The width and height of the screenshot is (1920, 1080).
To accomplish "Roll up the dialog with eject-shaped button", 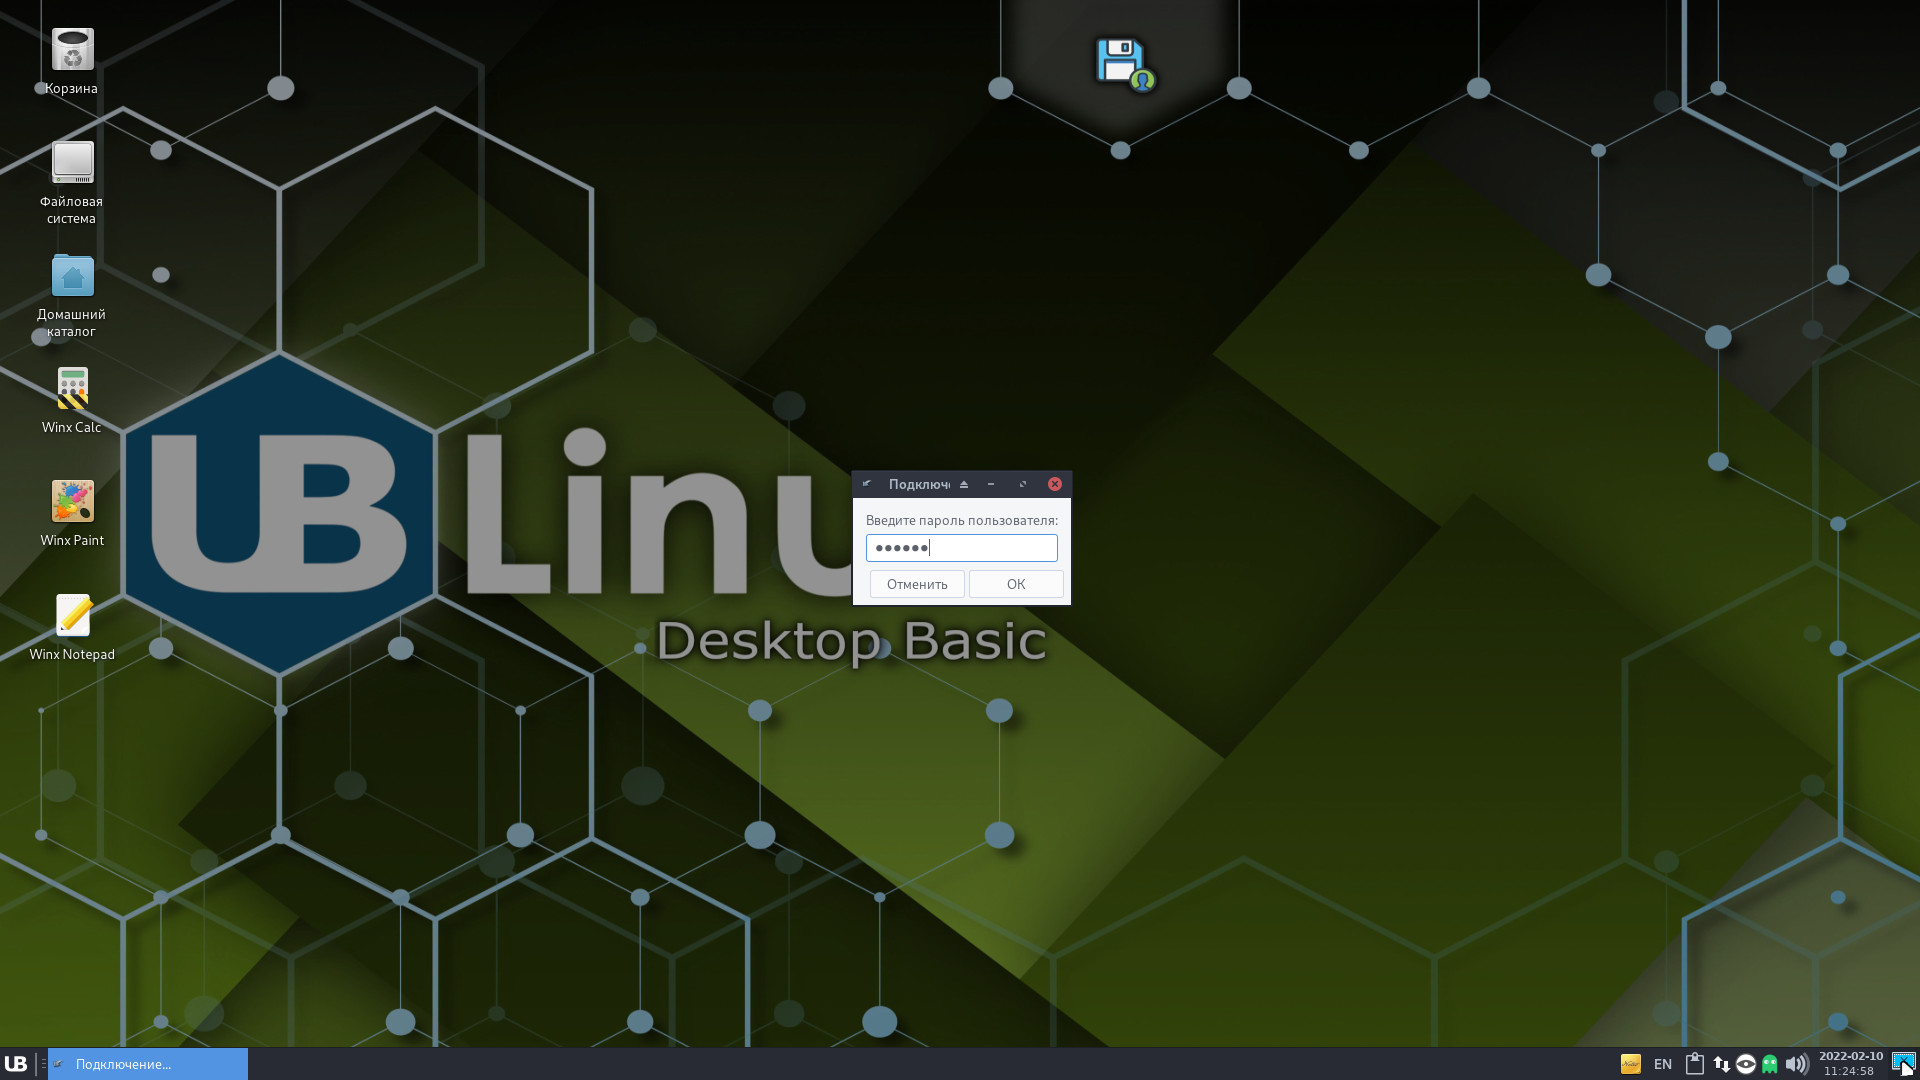I will tap(964, 484).
